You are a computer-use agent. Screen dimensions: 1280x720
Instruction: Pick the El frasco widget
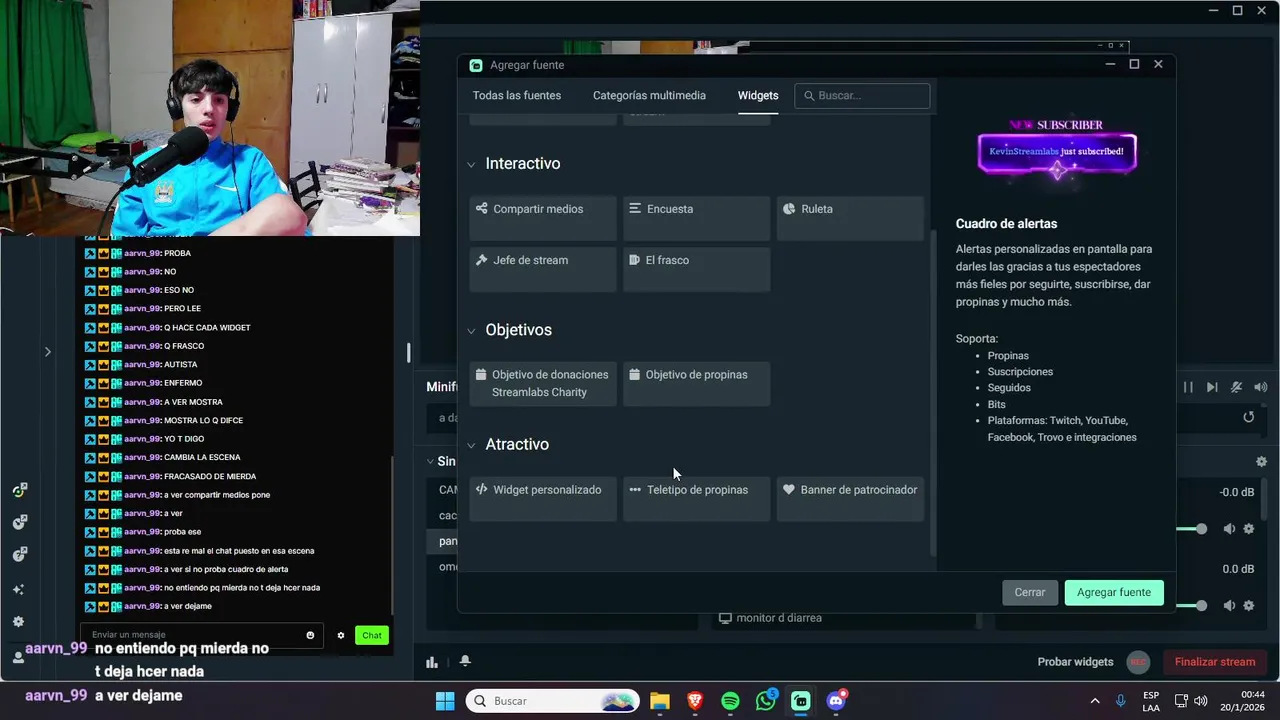[697, 268]
